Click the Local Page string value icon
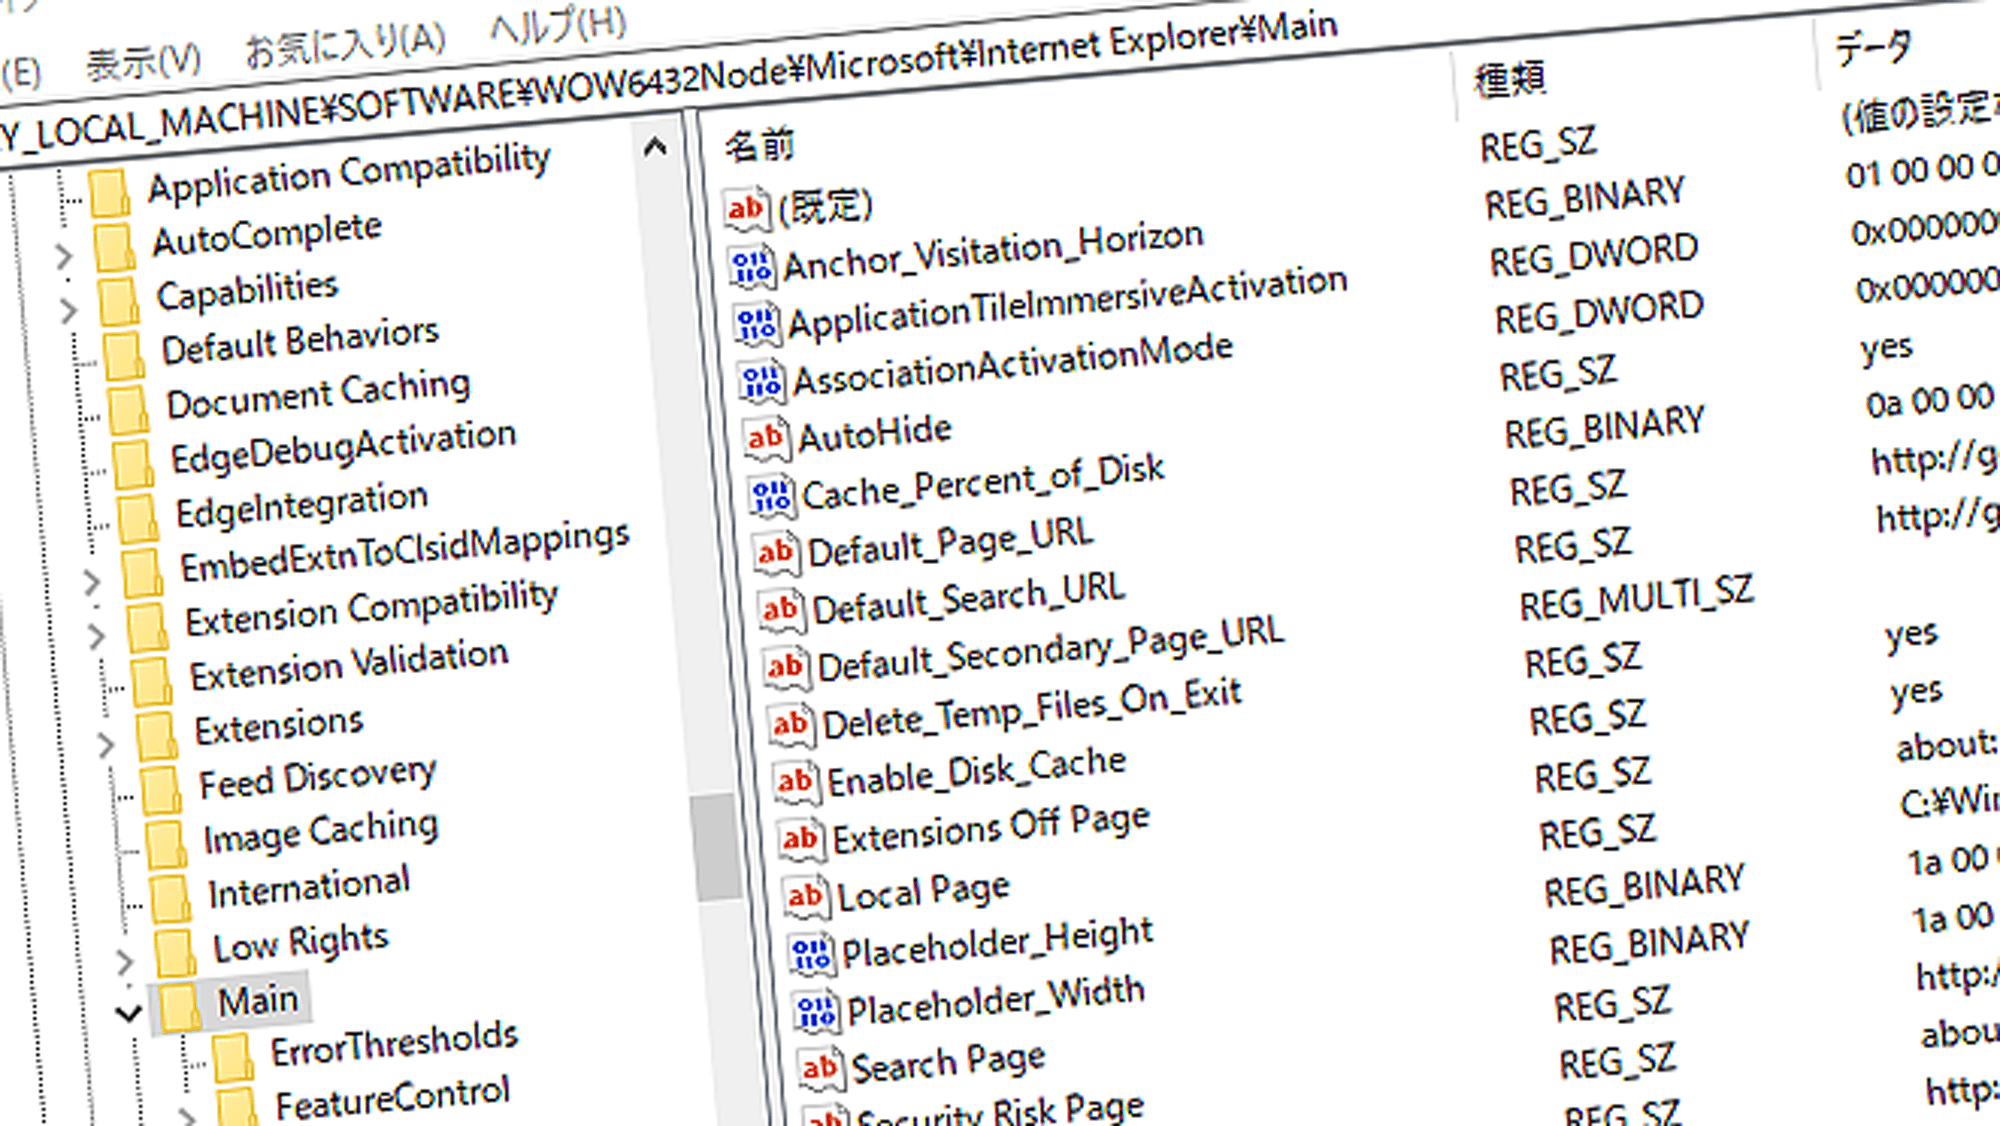Image resolution: width=2000 pixels, height=1126 pixels. click(x=805, y=897)
